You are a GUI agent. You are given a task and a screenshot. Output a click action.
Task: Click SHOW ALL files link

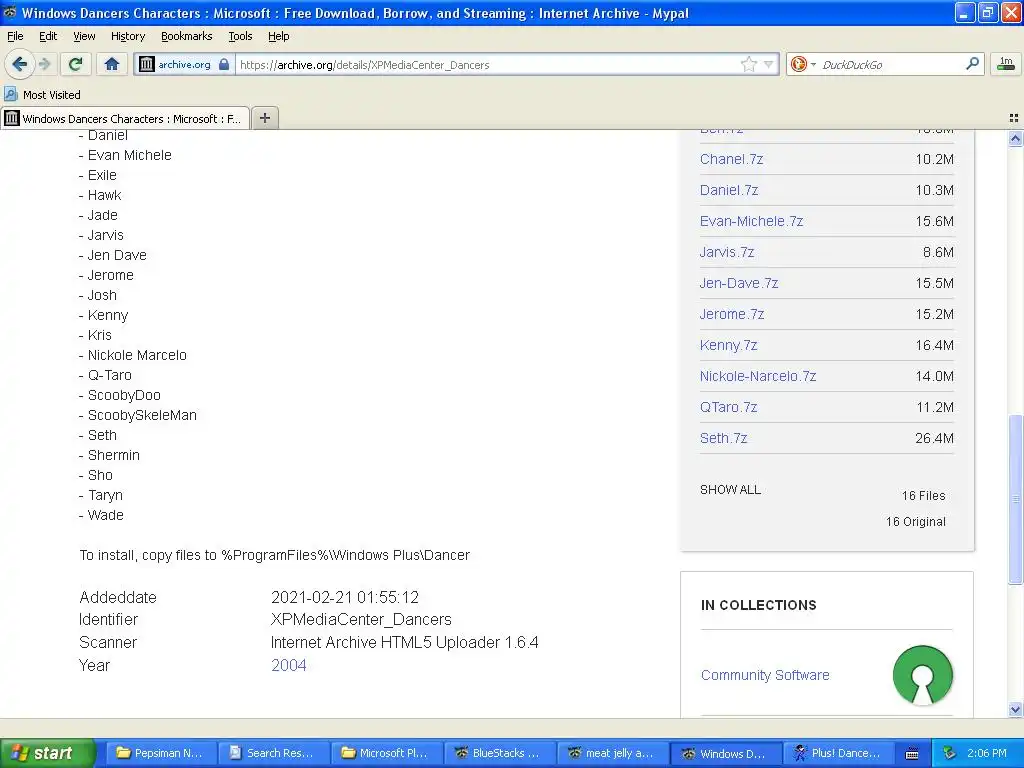pos(730,490)
